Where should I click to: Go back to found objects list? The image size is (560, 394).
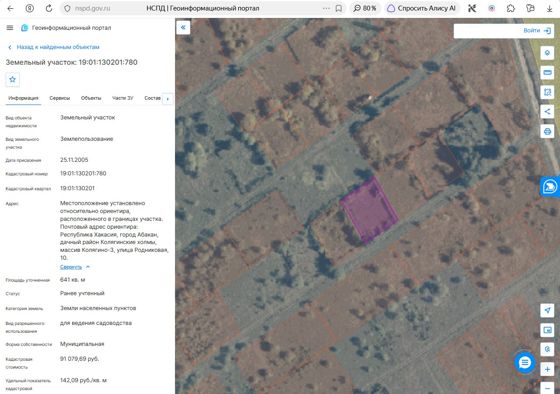(54, 47)
